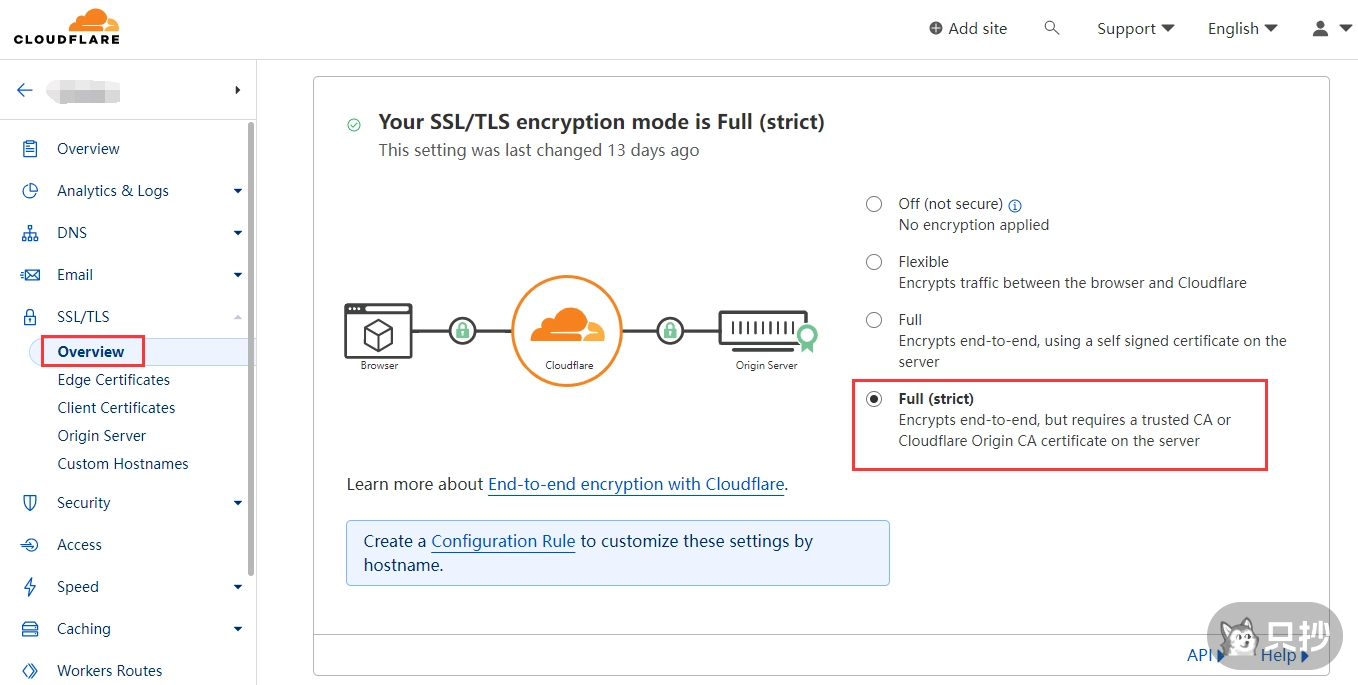Expand the Support menu
This screenshot has height=685, width=1358.
(x=1134, y=28)
